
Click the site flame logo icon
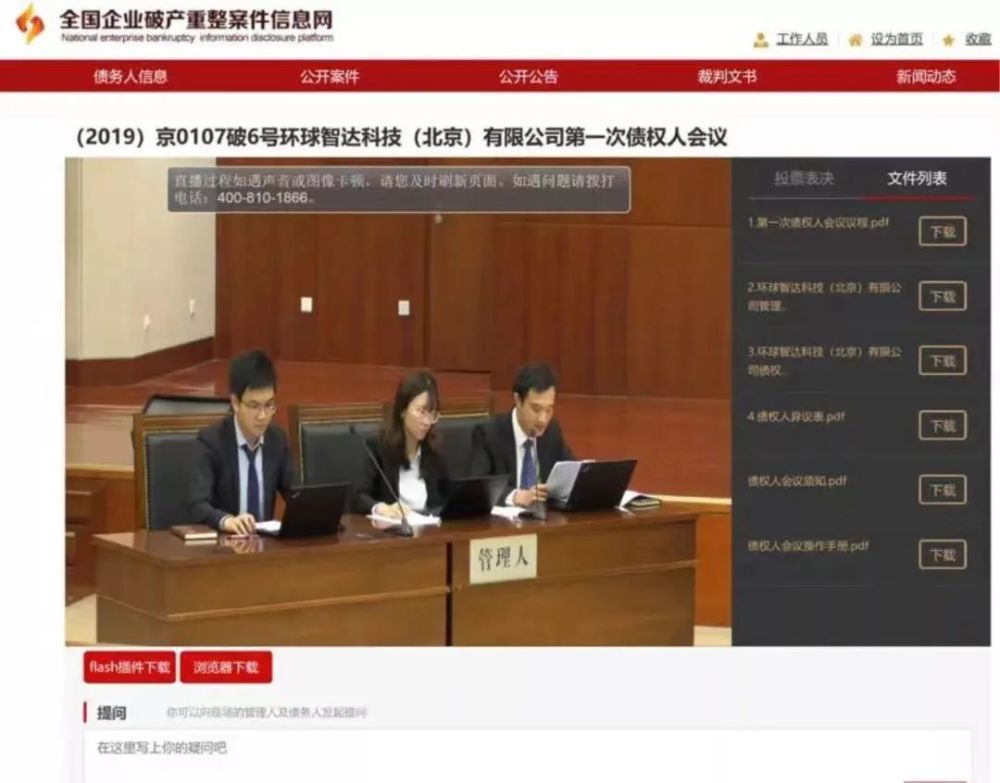coord(30,24)
